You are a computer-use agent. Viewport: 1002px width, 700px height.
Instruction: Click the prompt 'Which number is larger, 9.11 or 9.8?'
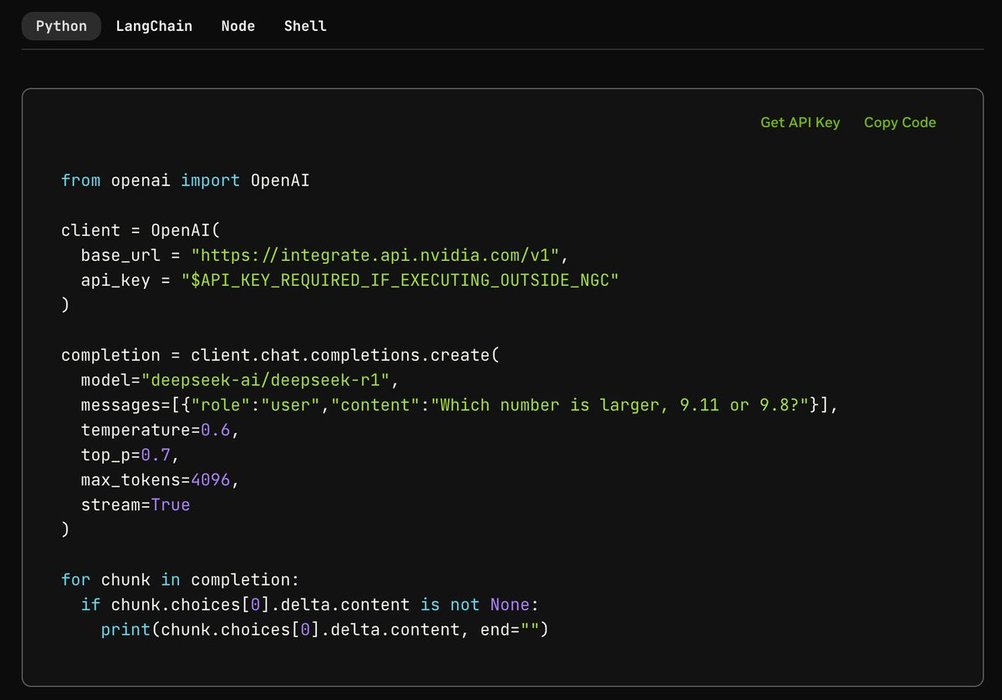coord(620,405)
